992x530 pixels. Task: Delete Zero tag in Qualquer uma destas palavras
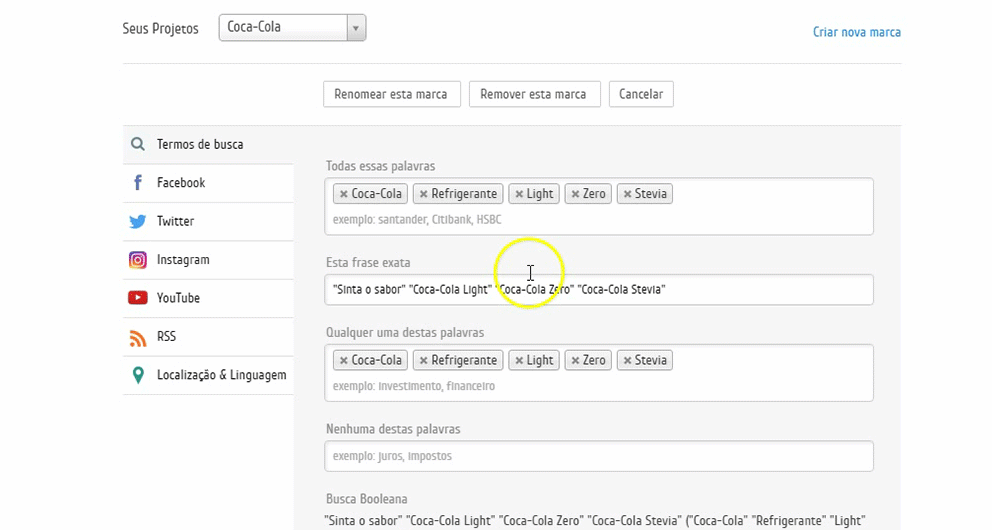pyautogui.click(x=575, y=360)
